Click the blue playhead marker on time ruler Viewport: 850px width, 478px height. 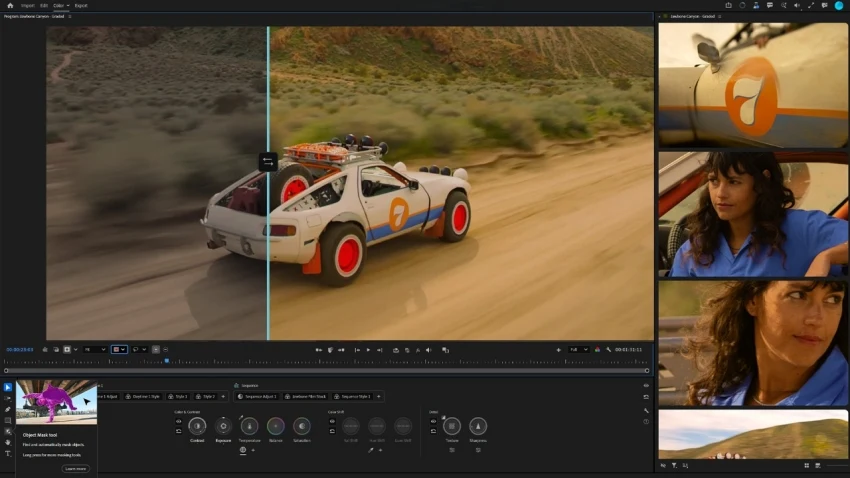[167, 360]
